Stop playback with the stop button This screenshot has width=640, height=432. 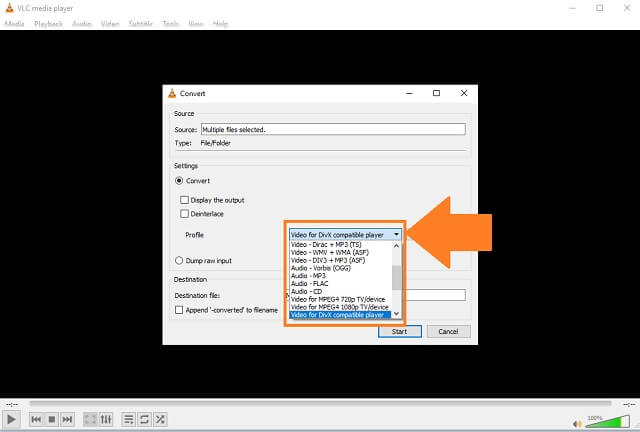pos(52,419)
